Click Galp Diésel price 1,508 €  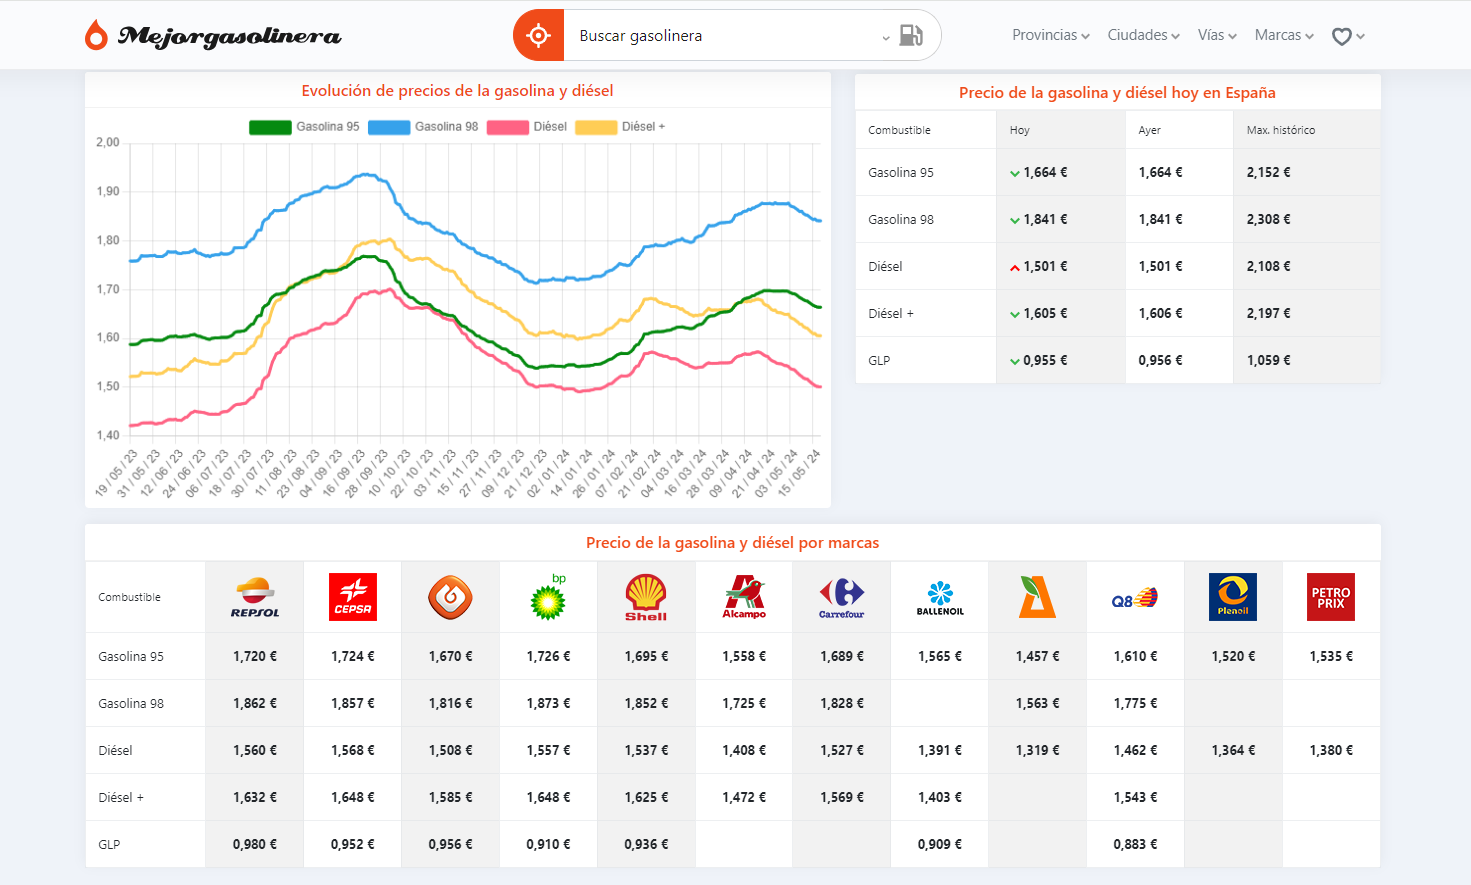coord(450,751)
